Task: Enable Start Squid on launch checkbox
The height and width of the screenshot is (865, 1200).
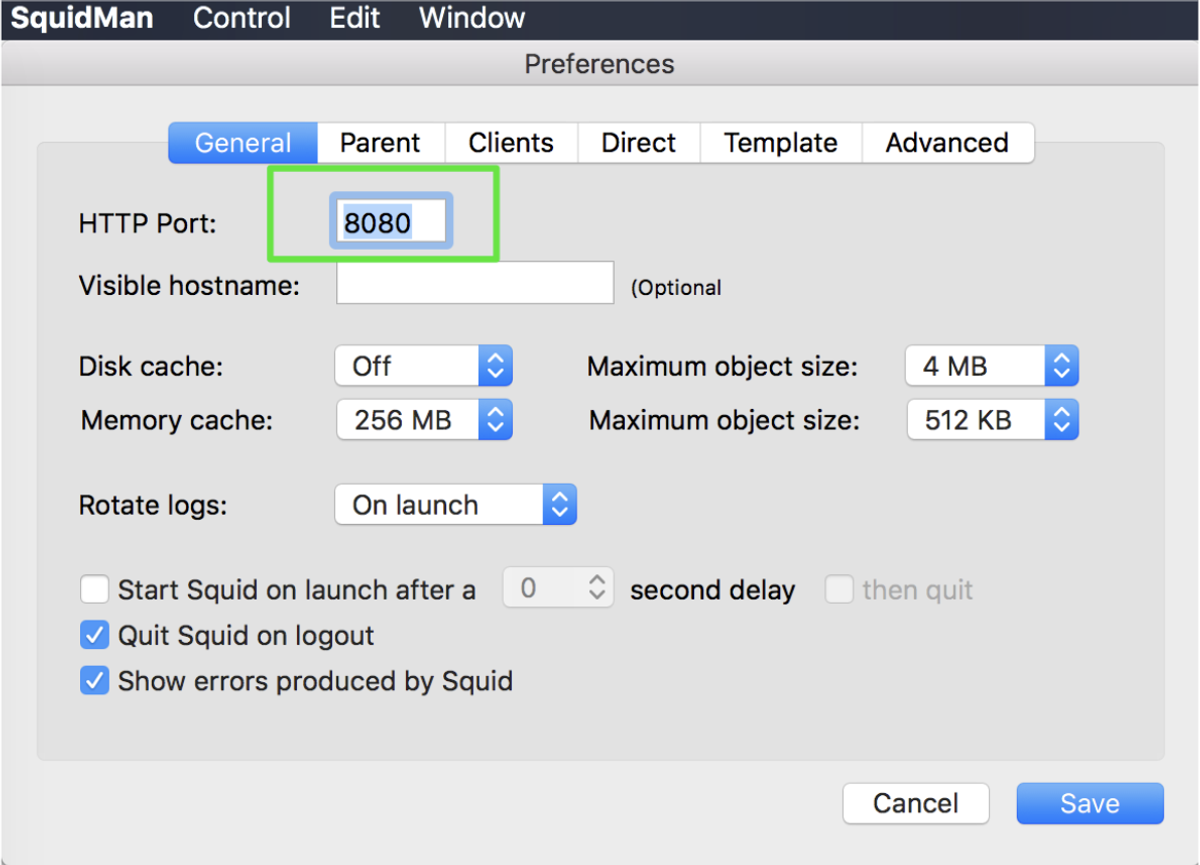Action: pyautogui.click(x=95, y=590)
